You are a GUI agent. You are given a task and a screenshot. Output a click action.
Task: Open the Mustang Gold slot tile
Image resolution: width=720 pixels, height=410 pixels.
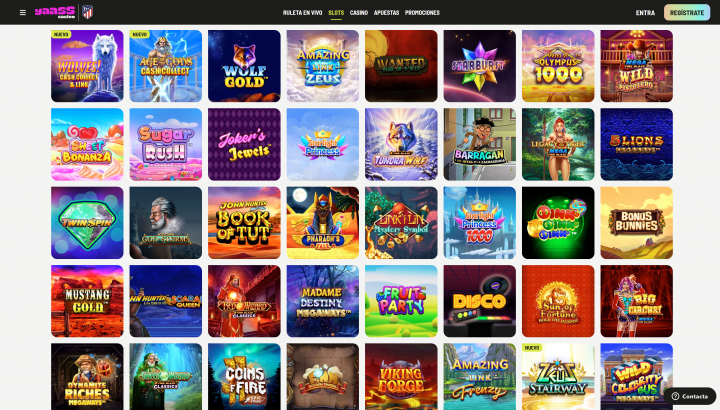(87, 301)
